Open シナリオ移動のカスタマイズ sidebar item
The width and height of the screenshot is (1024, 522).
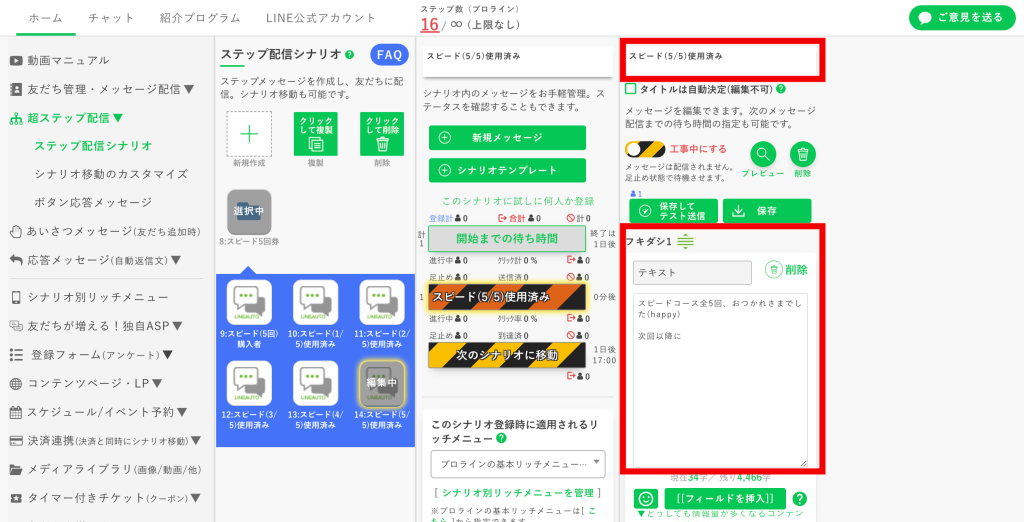point(111,174)
